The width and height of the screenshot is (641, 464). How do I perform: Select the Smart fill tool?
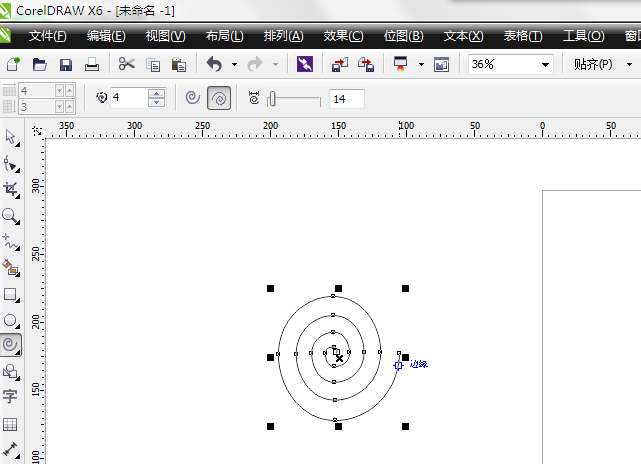11,268
